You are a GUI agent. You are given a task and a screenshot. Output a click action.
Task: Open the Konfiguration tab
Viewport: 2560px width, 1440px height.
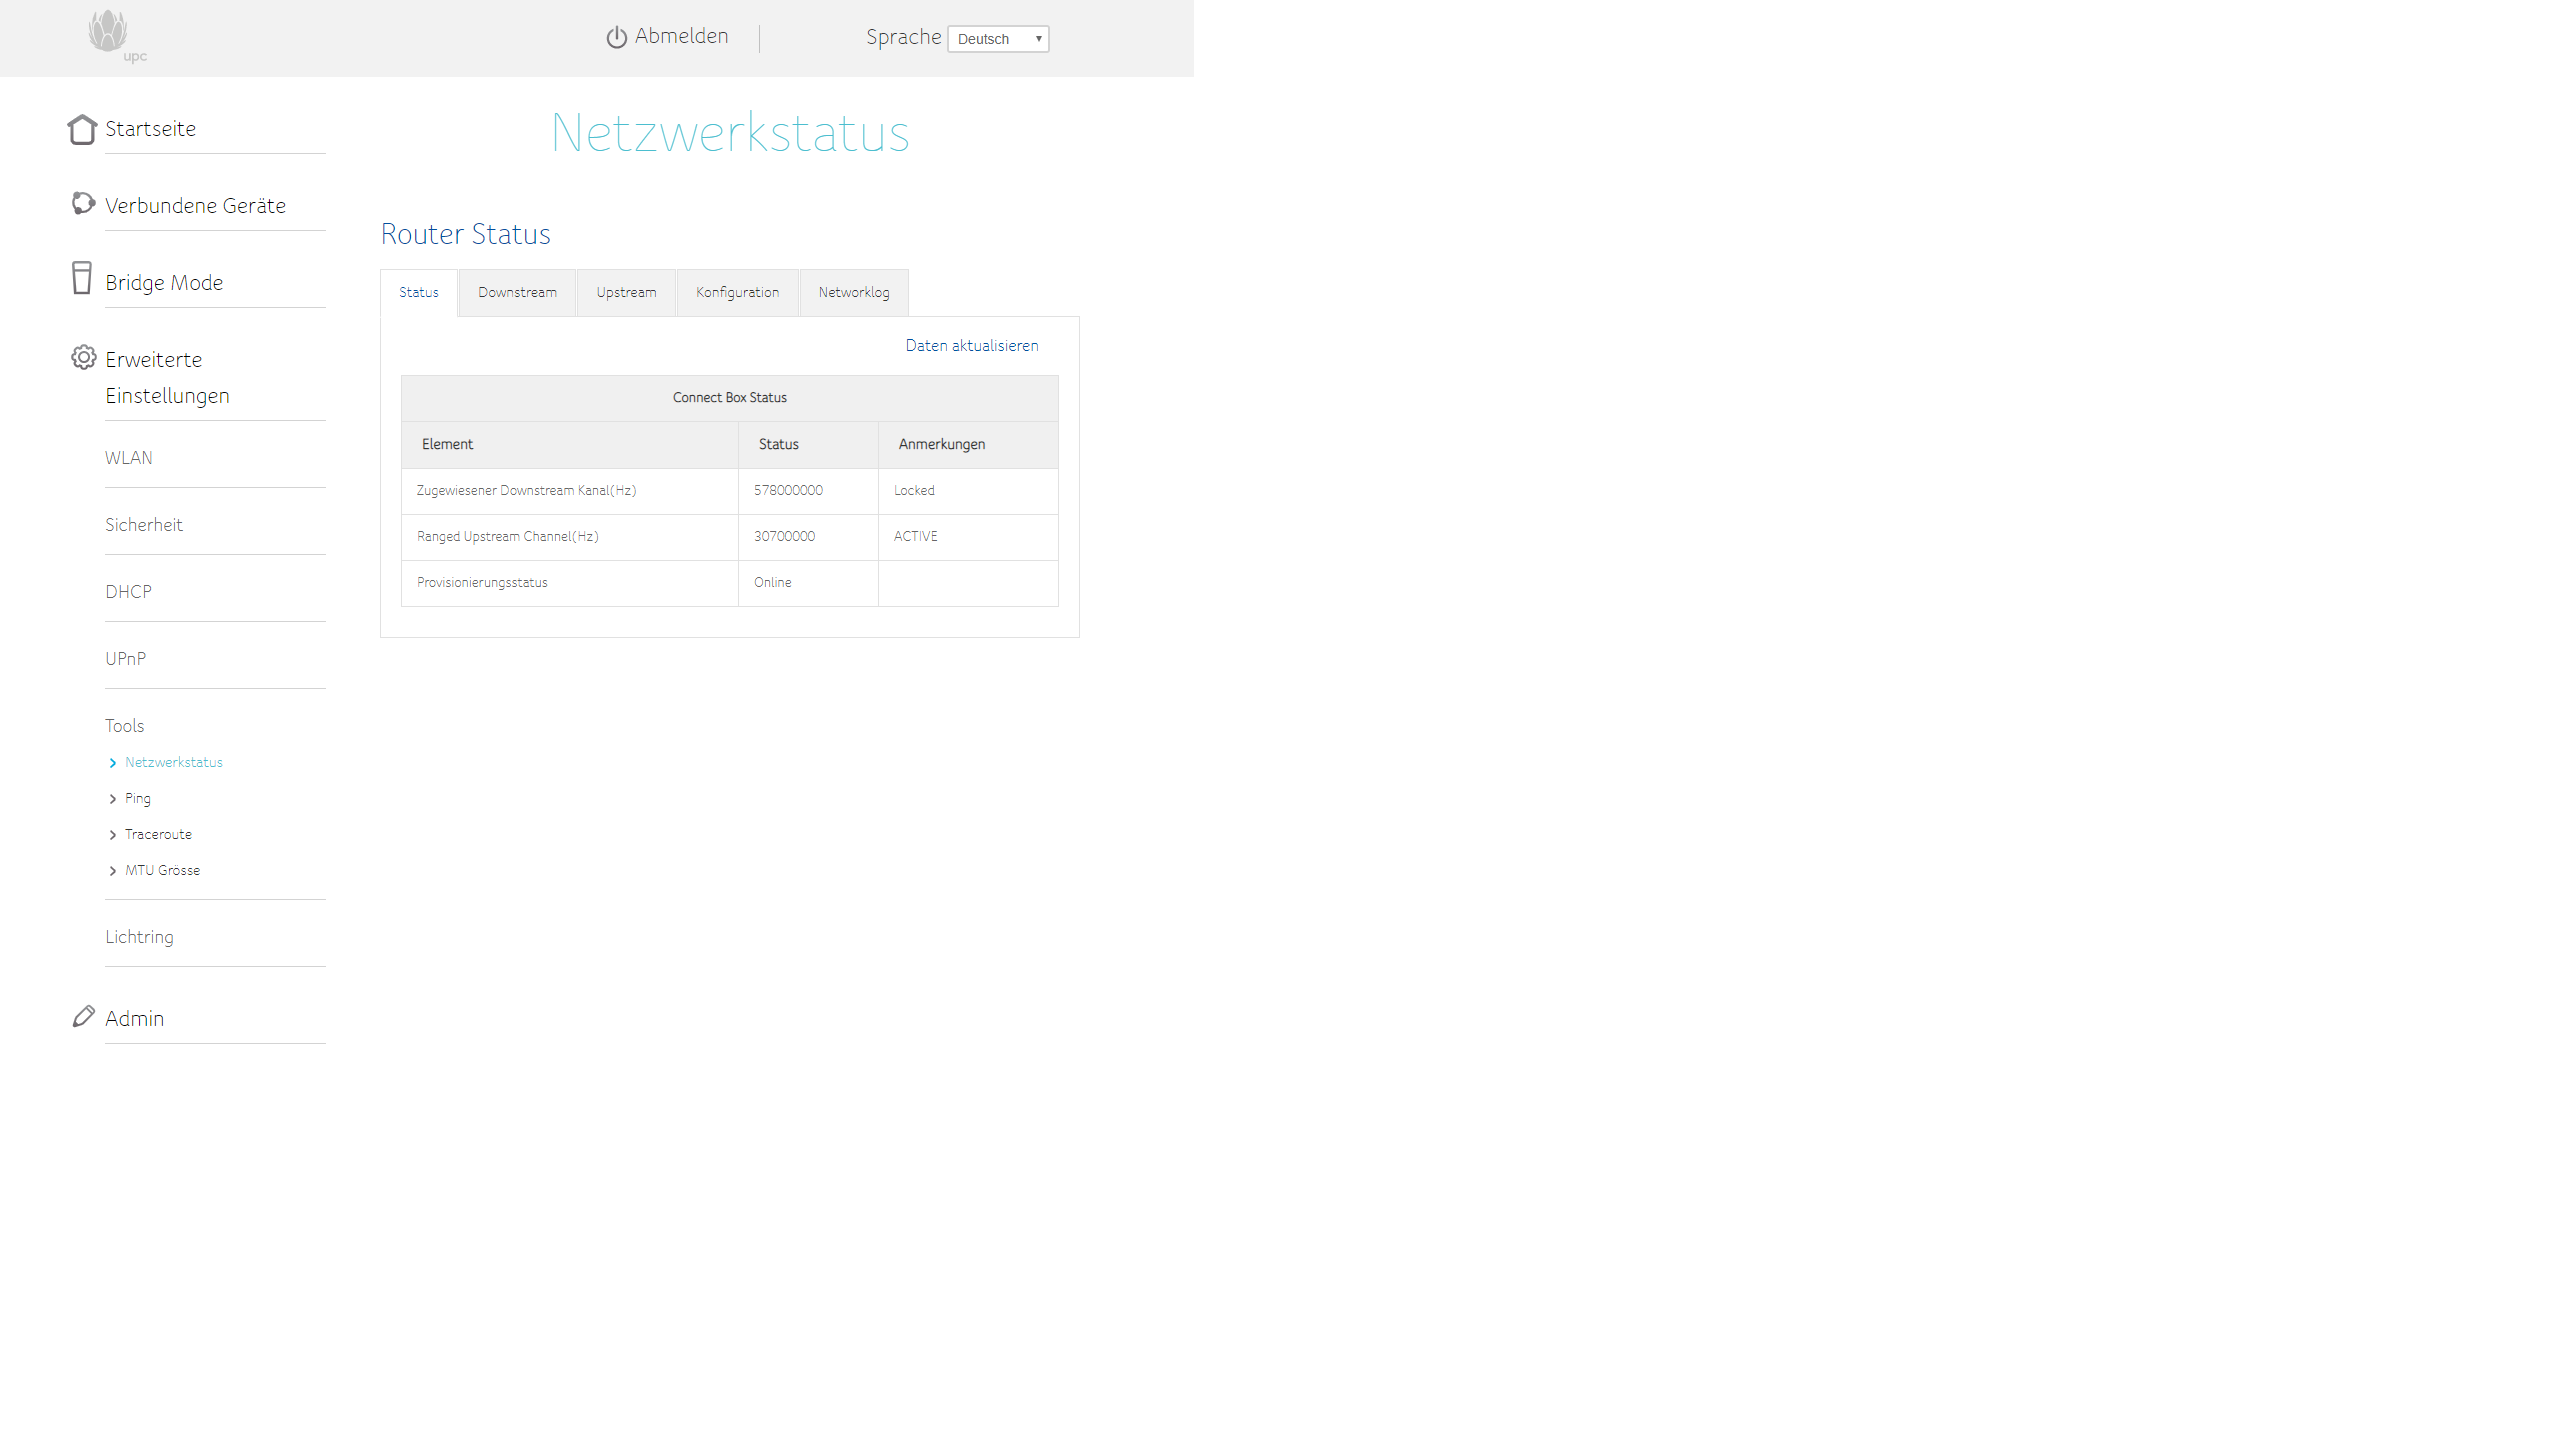[x=737, y=293]
